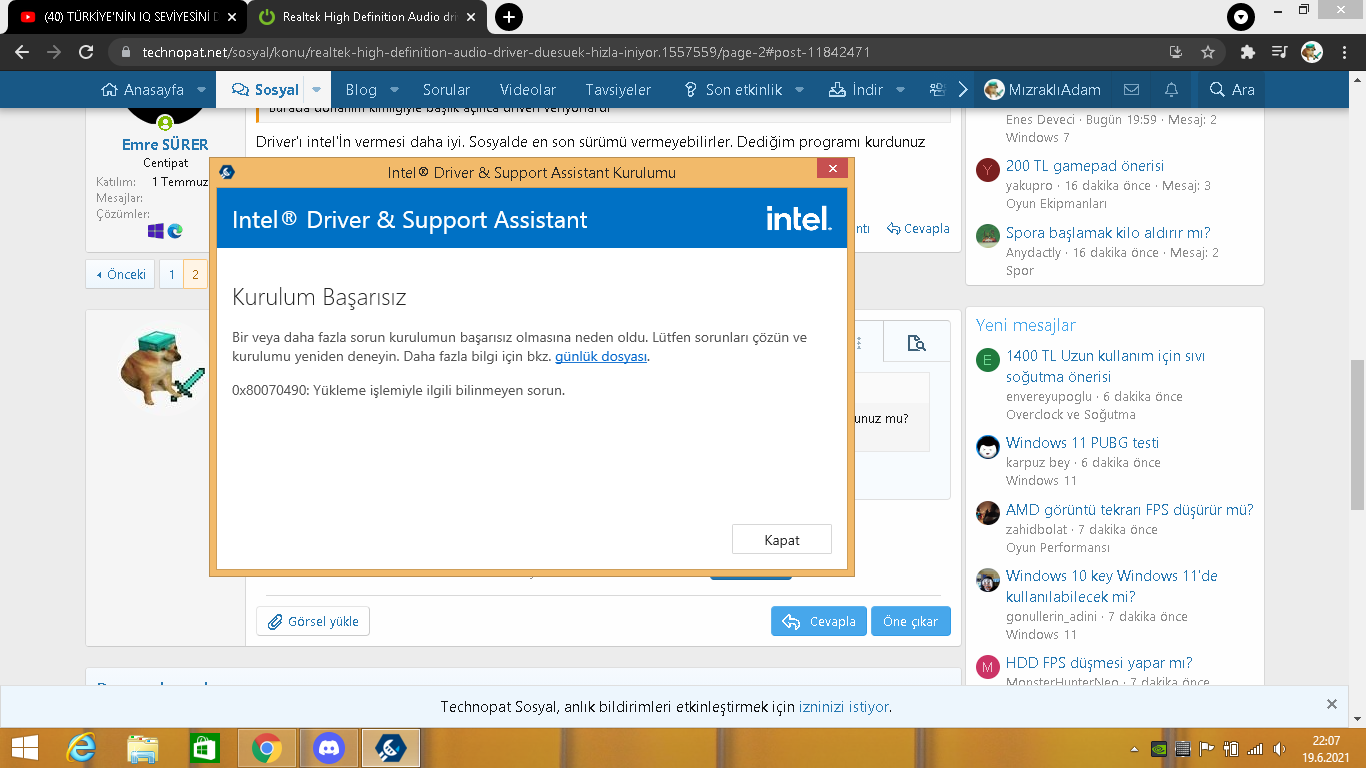Open the Tavsiyeler navigation item
The width and height of the screenshot is (1366, 768).
coord(618,89)
